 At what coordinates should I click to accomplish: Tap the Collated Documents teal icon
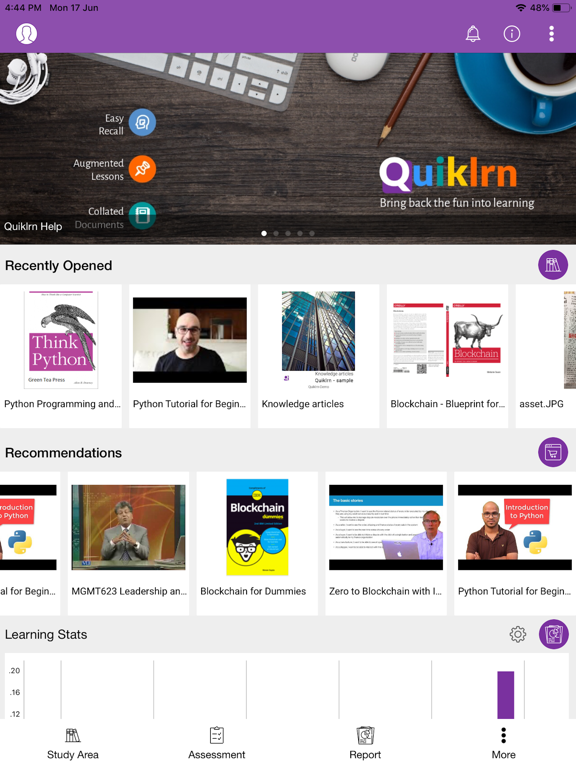click(x=143, y=216)
